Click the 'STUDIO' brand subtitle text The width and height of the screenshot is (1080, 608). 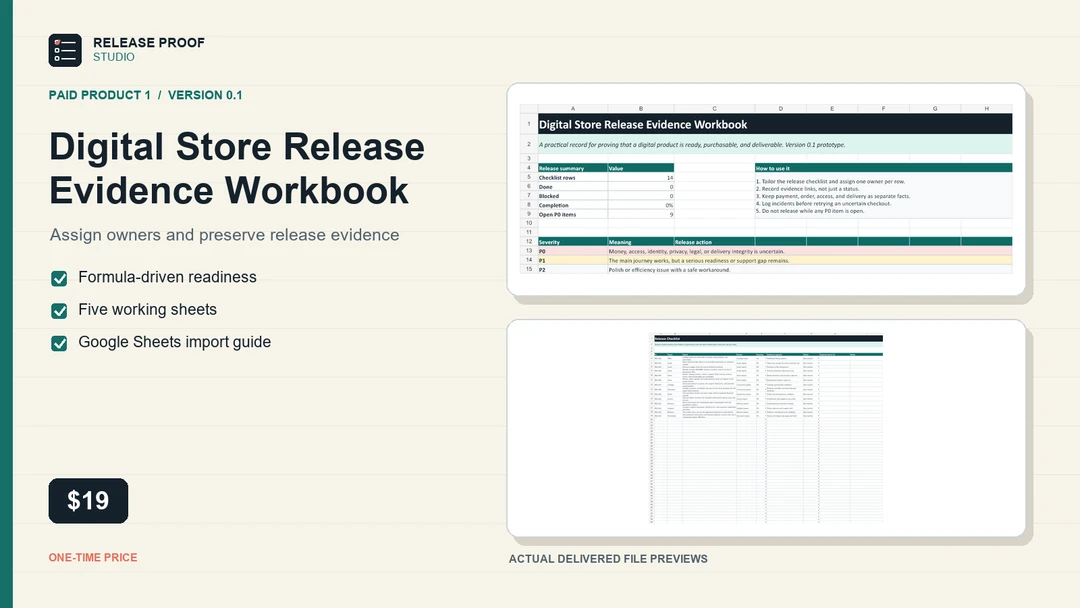pyautogui.click(x=114, y=57)
